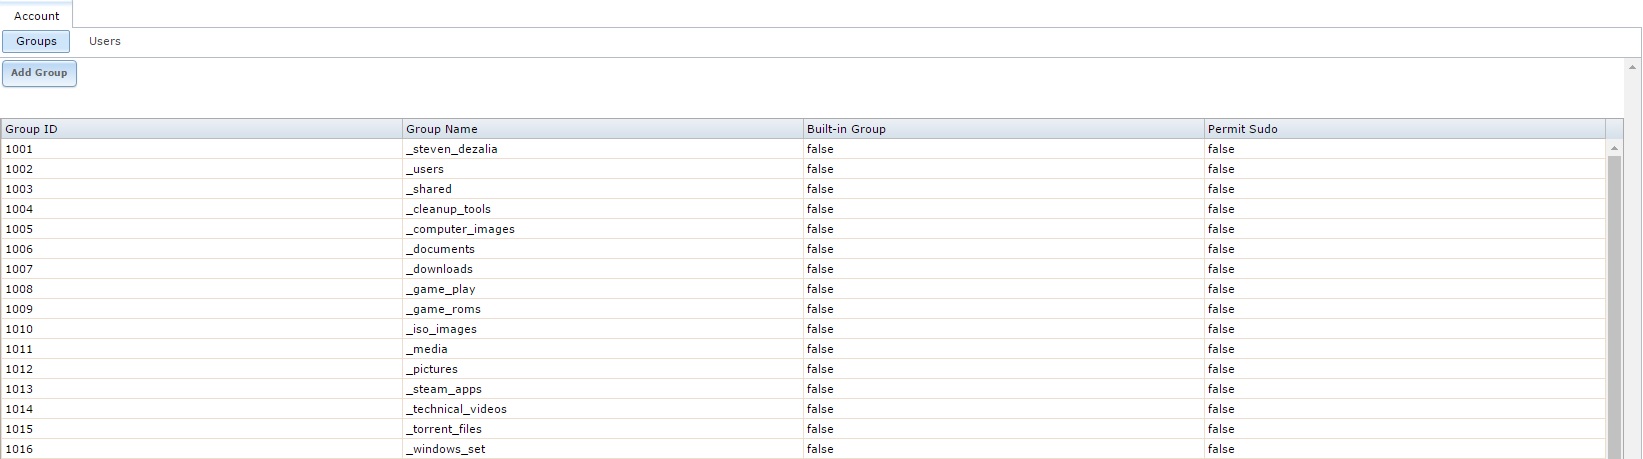1643x459 pixels.
Task: Open the Account tab
Action: pyautogui.click(x=36, y=16)
